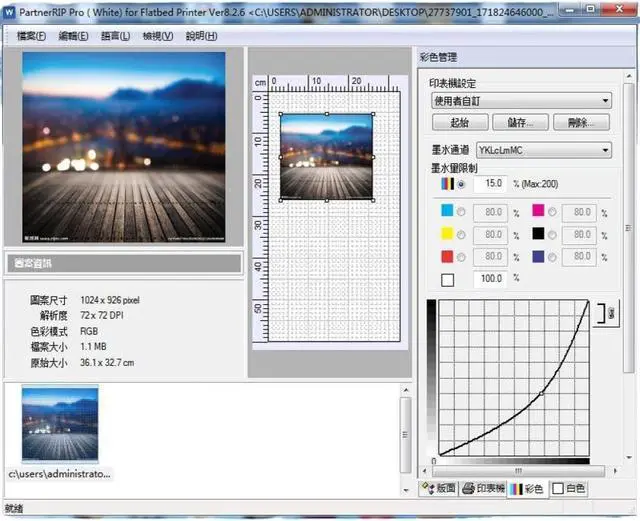Click the 儲存... button

(x=521, y=122)
